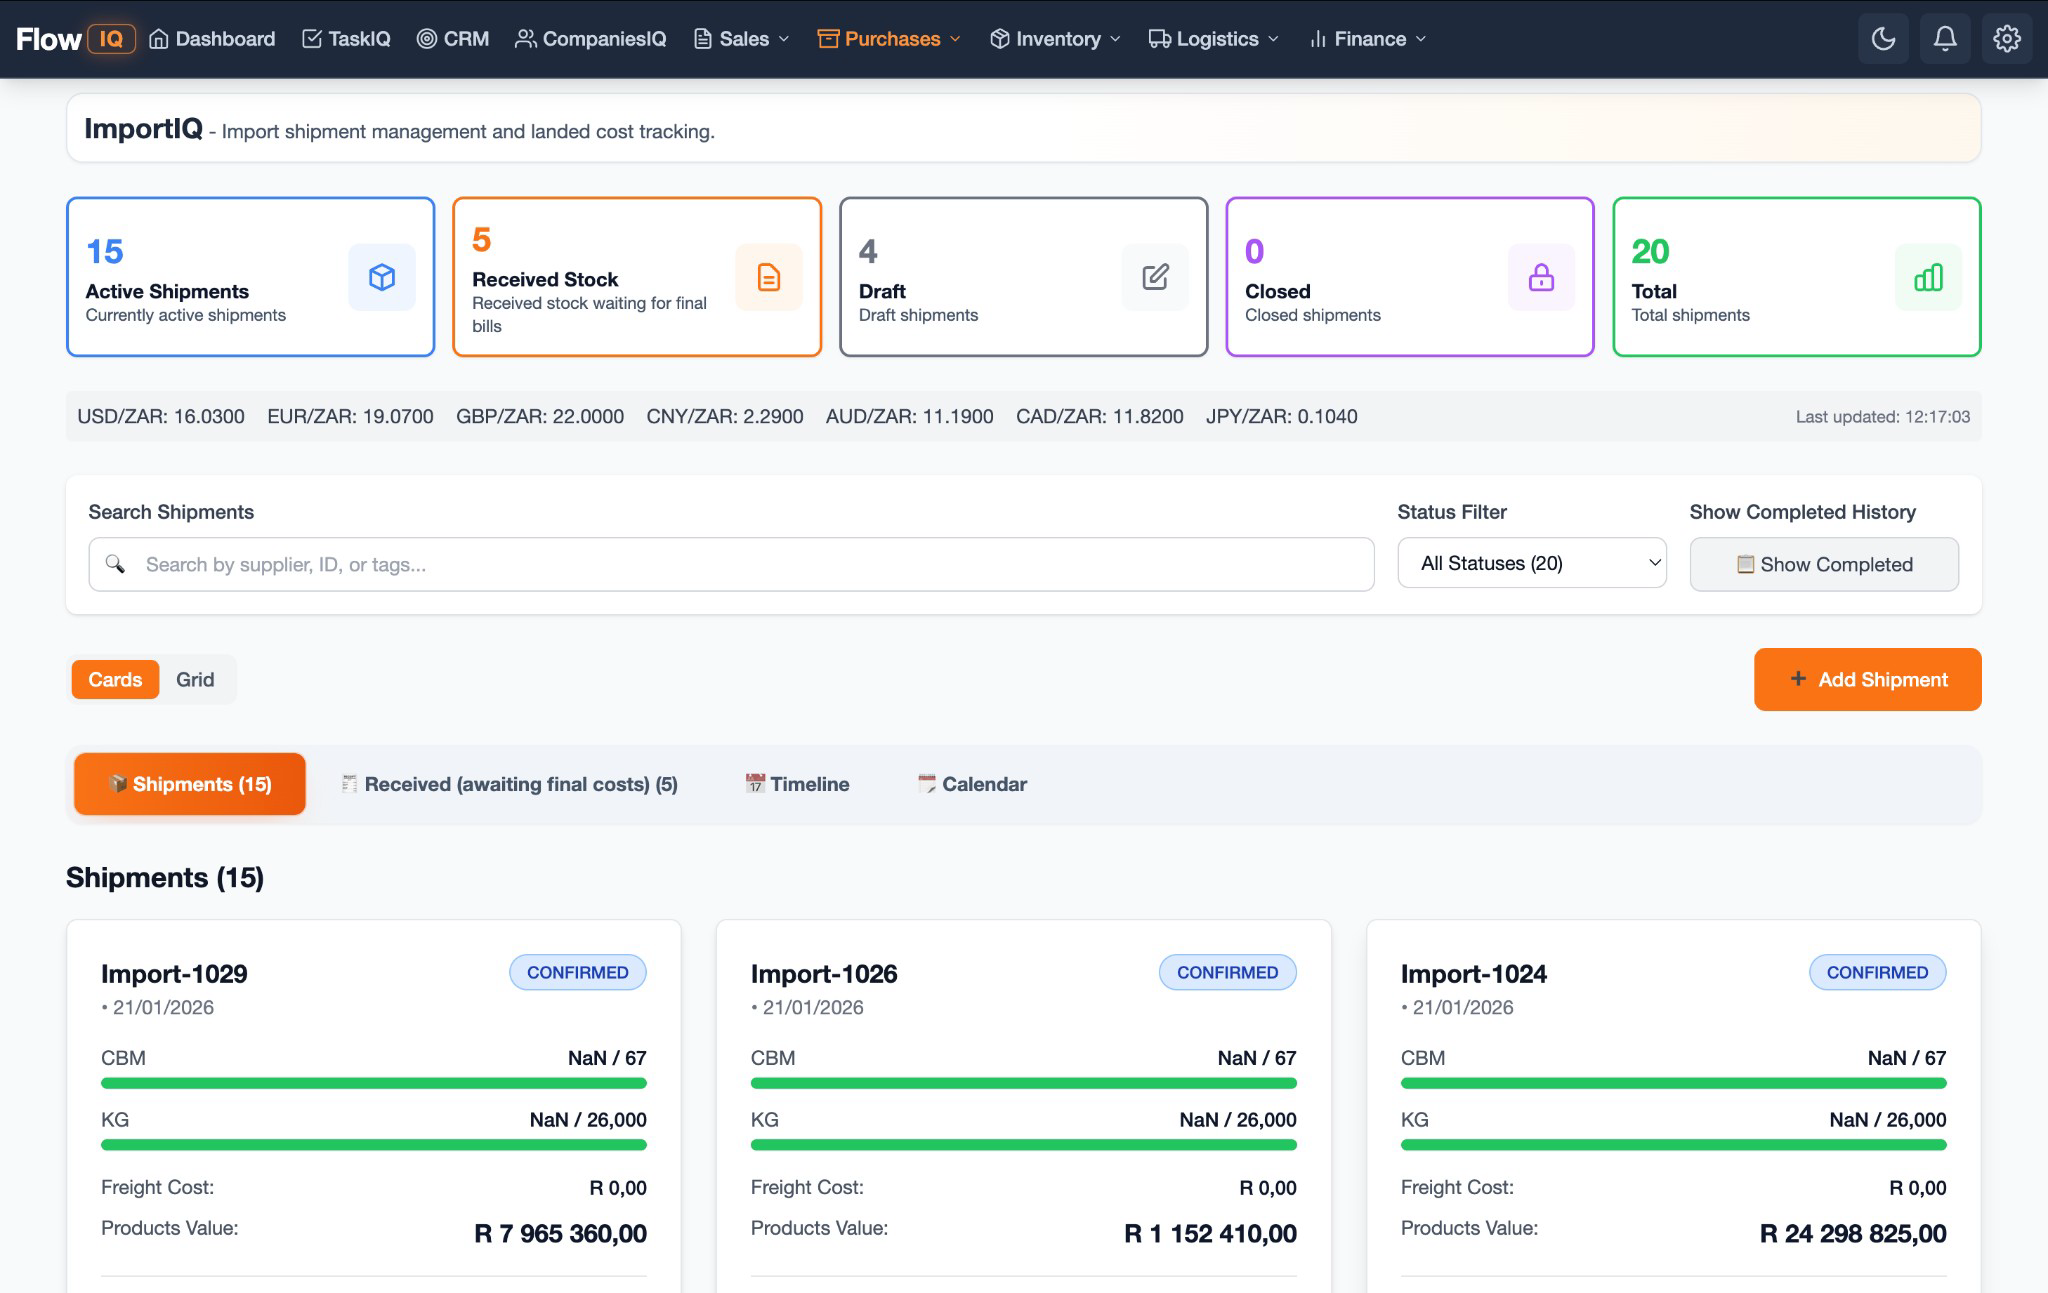
Task: Click the box icon on Active Shipments card
Action: click(x=382, y=277)
